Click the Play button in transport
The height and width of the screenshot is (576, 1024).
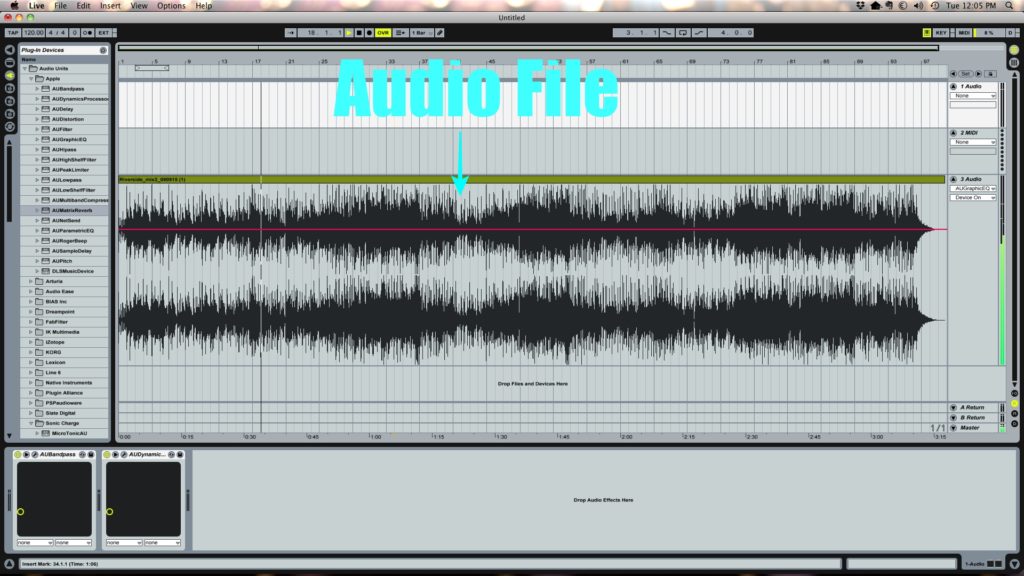pyautogui.click(x=349, y=33)
